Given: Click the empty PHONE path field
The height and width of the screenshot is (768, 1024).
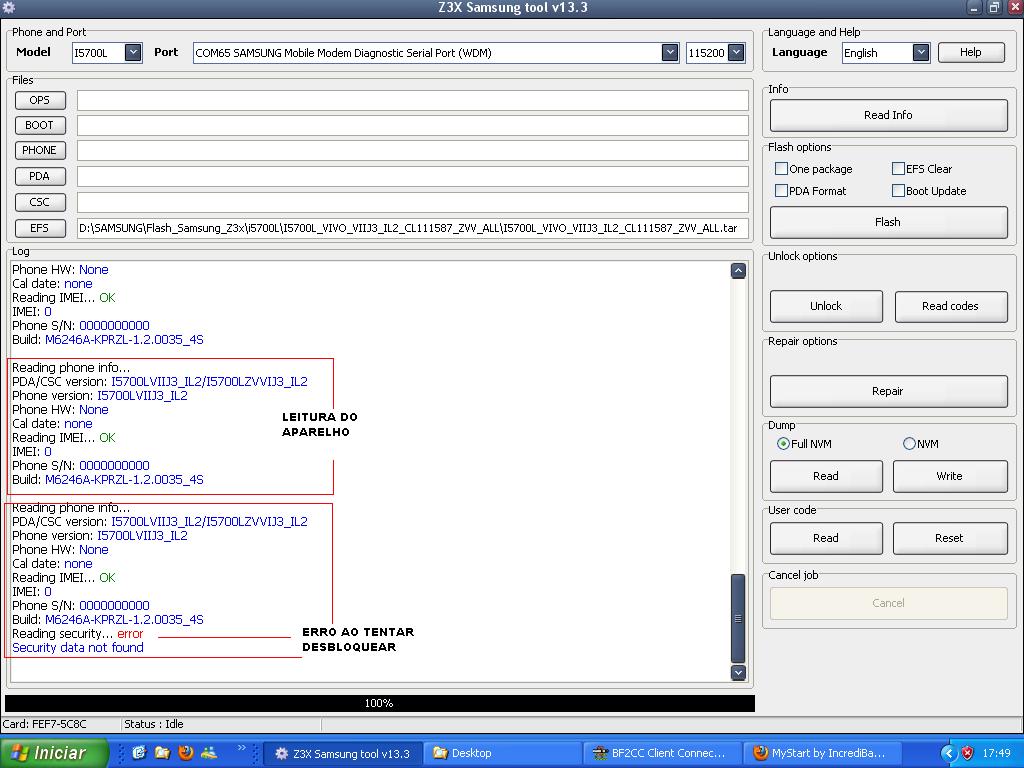Looking at the screenshot, I should 413,150.
